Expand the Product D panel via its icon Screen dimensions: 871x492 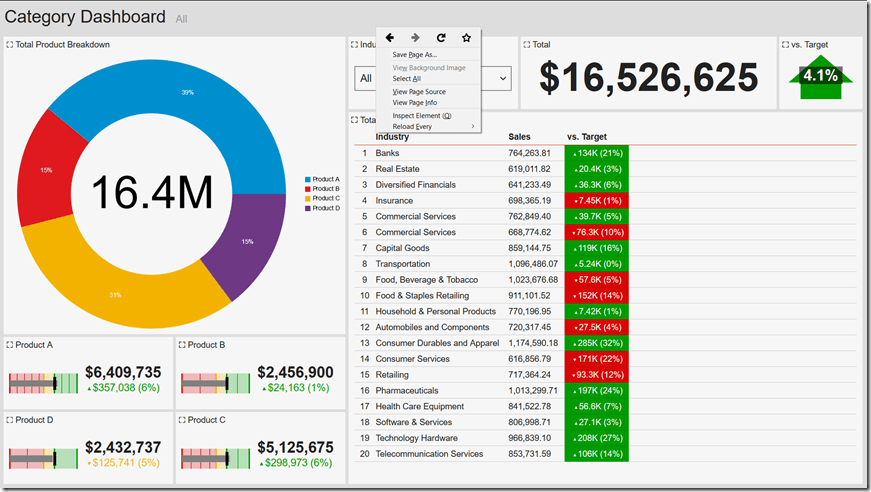point(10,421)
